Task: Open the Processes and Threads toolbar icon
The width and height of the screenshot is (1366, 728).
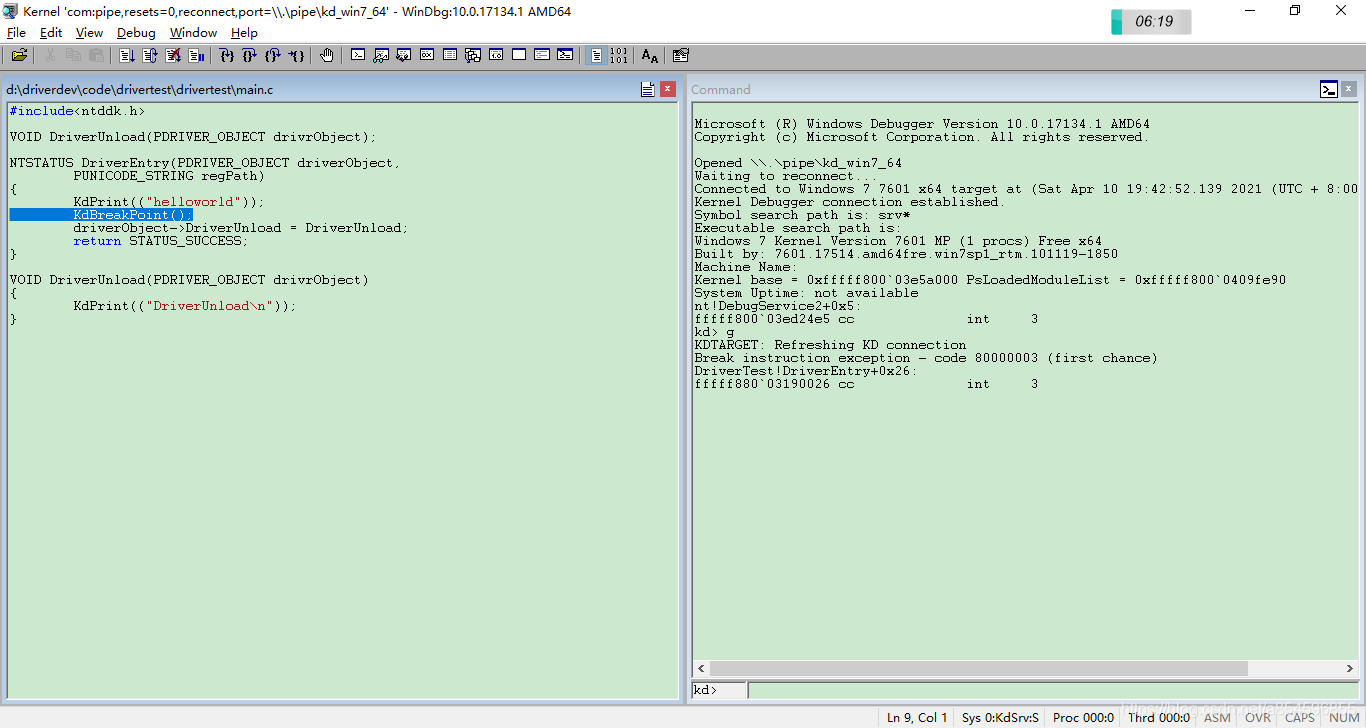Action: 542,55
